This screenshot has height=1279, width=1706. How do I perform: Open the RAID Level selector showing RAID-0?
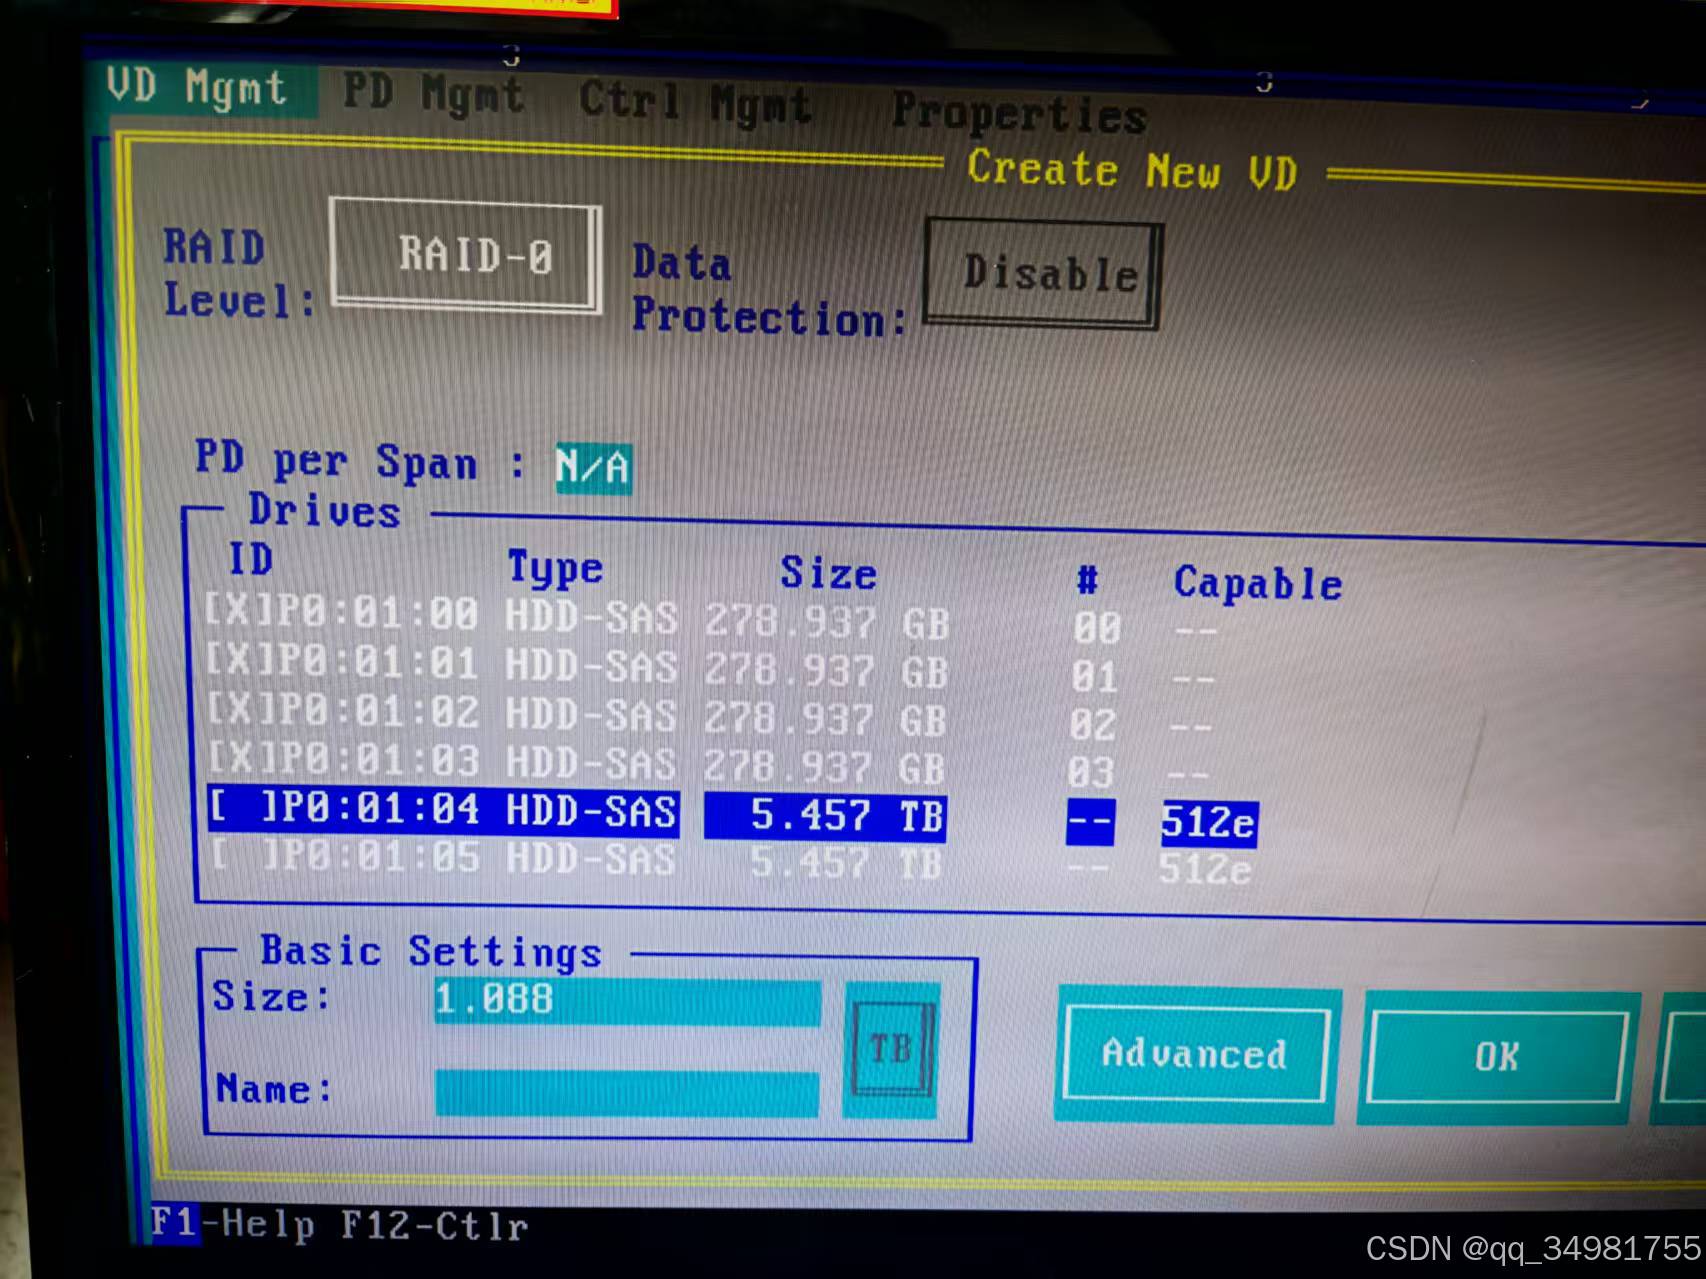[466, 255]
